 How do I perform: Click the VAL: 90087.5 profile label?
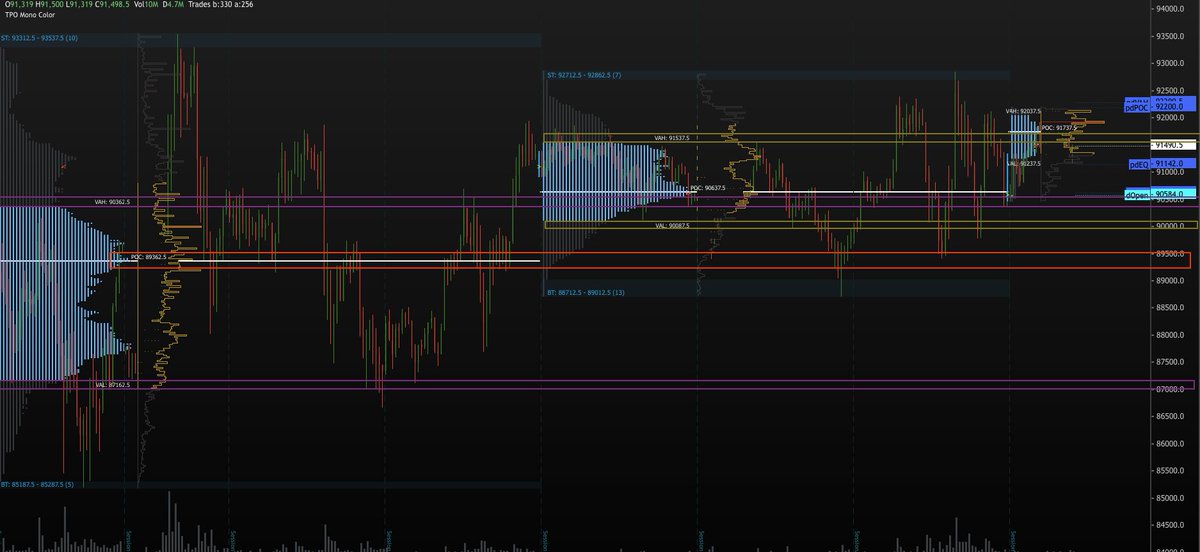pos(673,226)
